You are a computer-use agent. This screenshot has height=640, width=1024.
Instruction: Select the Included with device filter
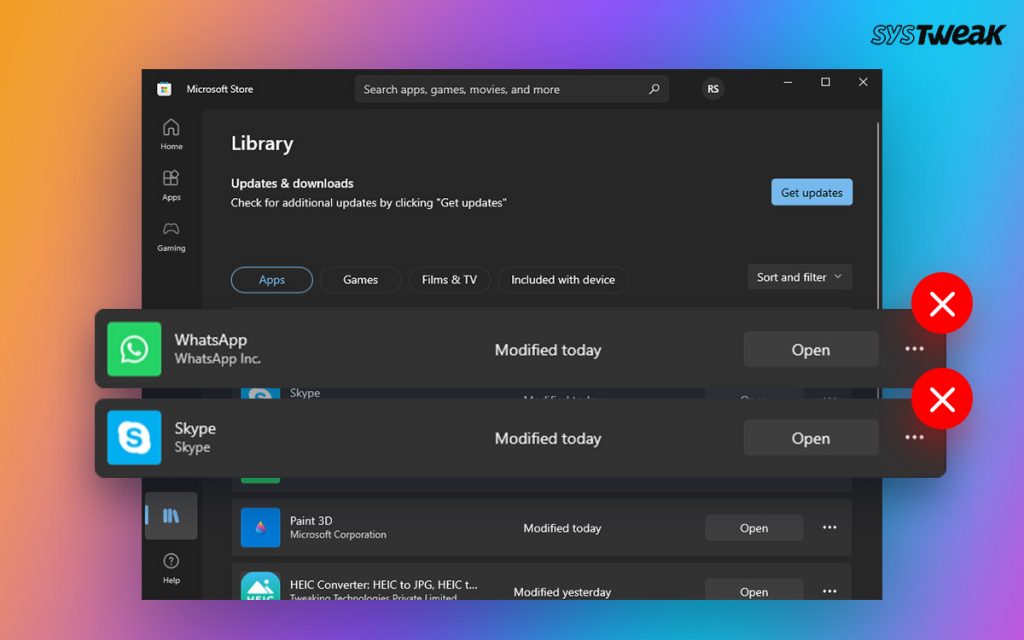(563, 280)
